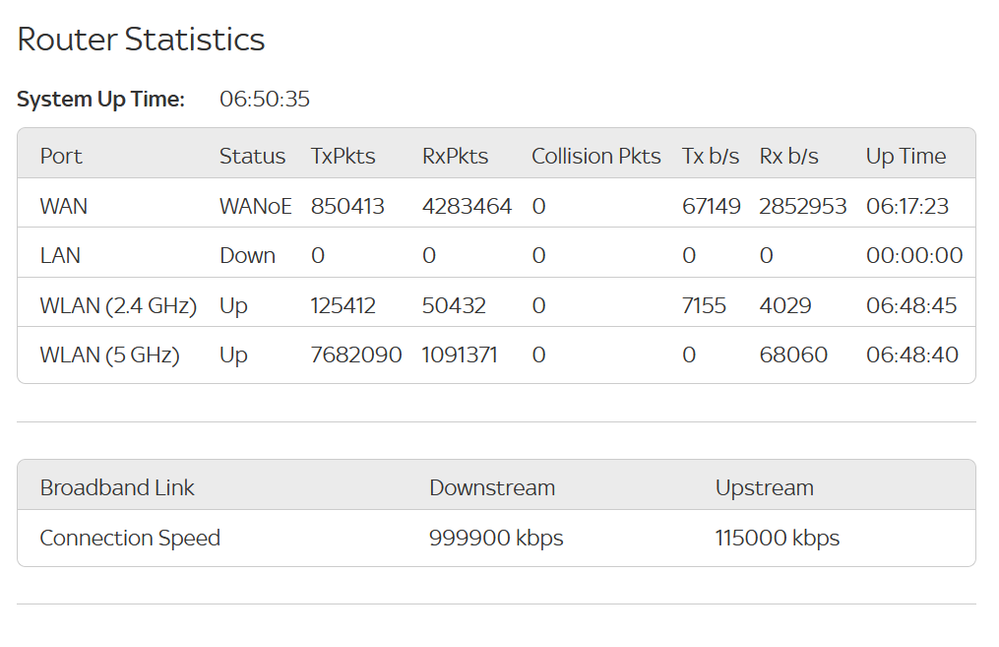Viewport: 999px width, 647px height.
Task: Click the Router Statistics heading
Action: (x=141, y=39)
